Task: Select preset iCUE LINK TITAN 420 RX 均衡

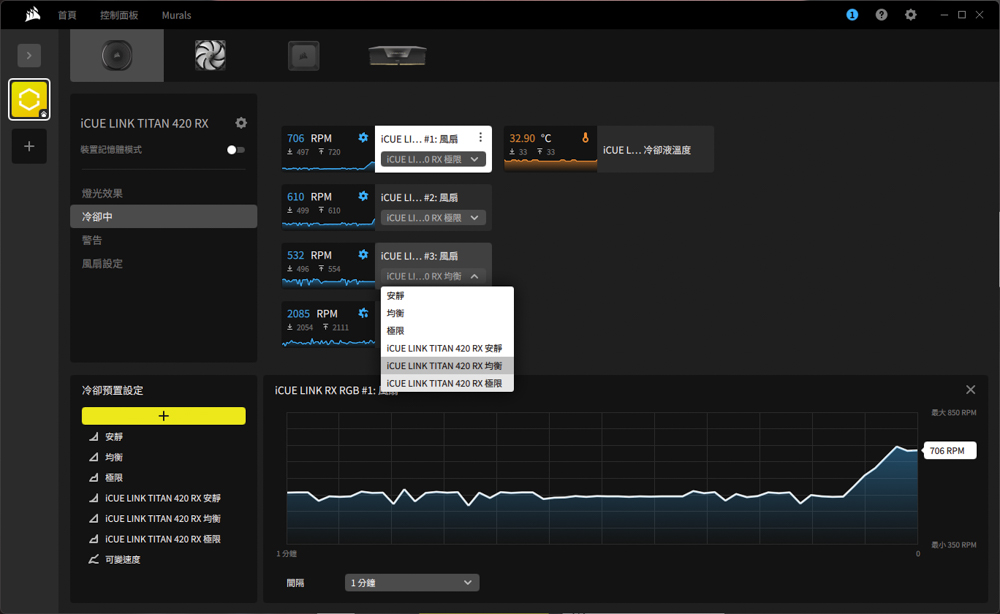Action: pos(164,518)
